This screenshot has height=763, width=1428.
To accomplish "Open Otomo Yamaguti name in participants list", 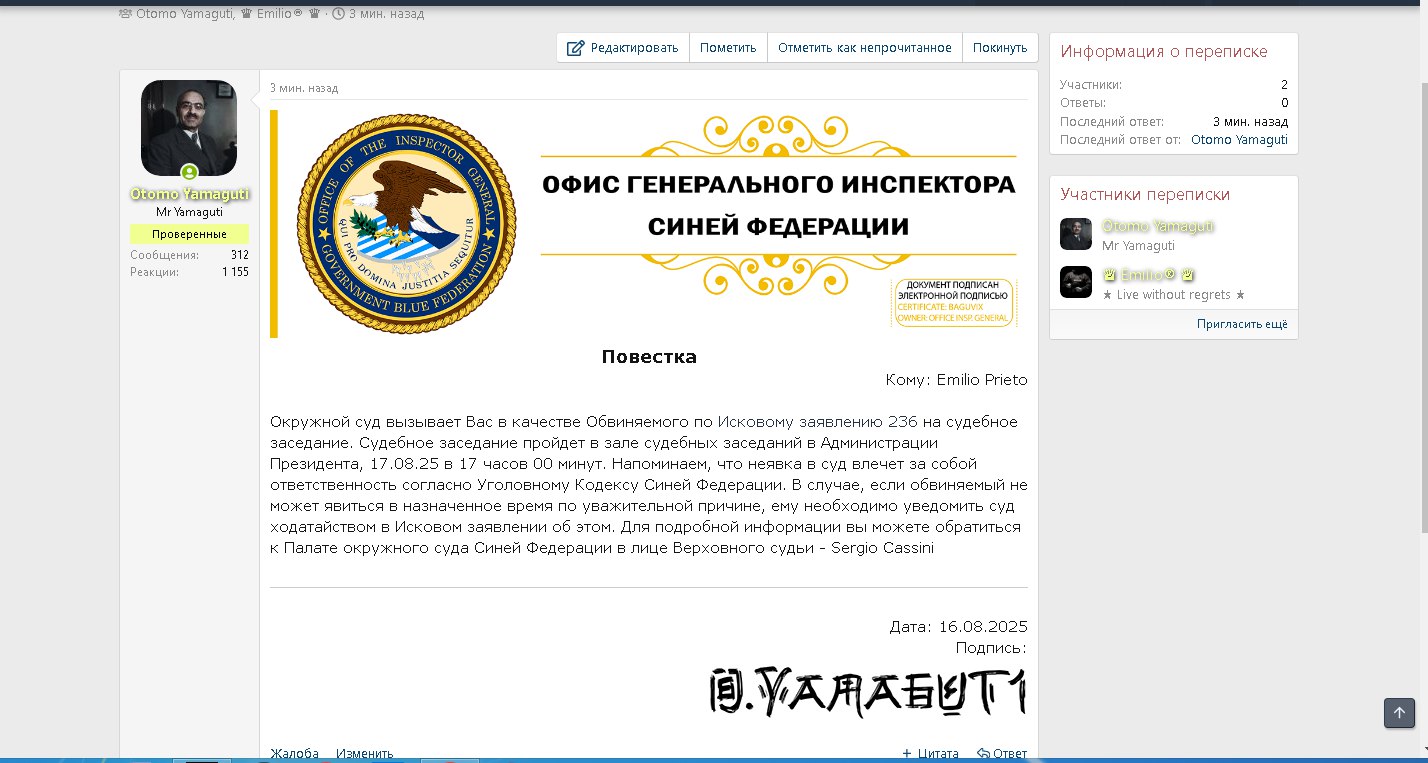I will pos(1158,226).
